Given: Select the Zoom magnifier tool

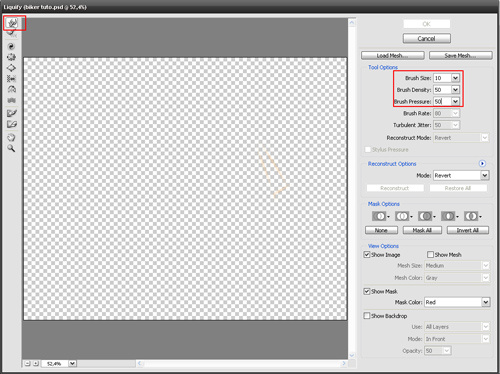Looking at the screenshot, I should 11,148.
